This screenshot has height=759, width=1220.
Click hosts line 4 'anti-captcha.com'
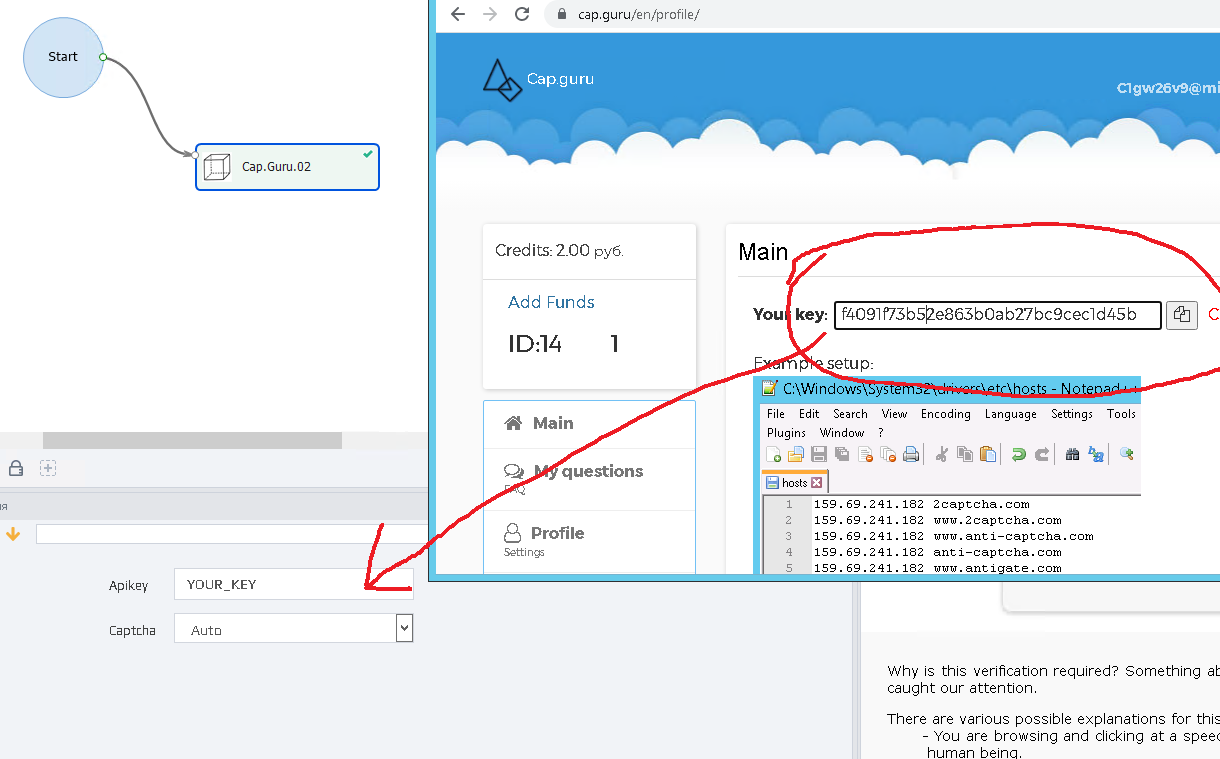click(998, 552)
